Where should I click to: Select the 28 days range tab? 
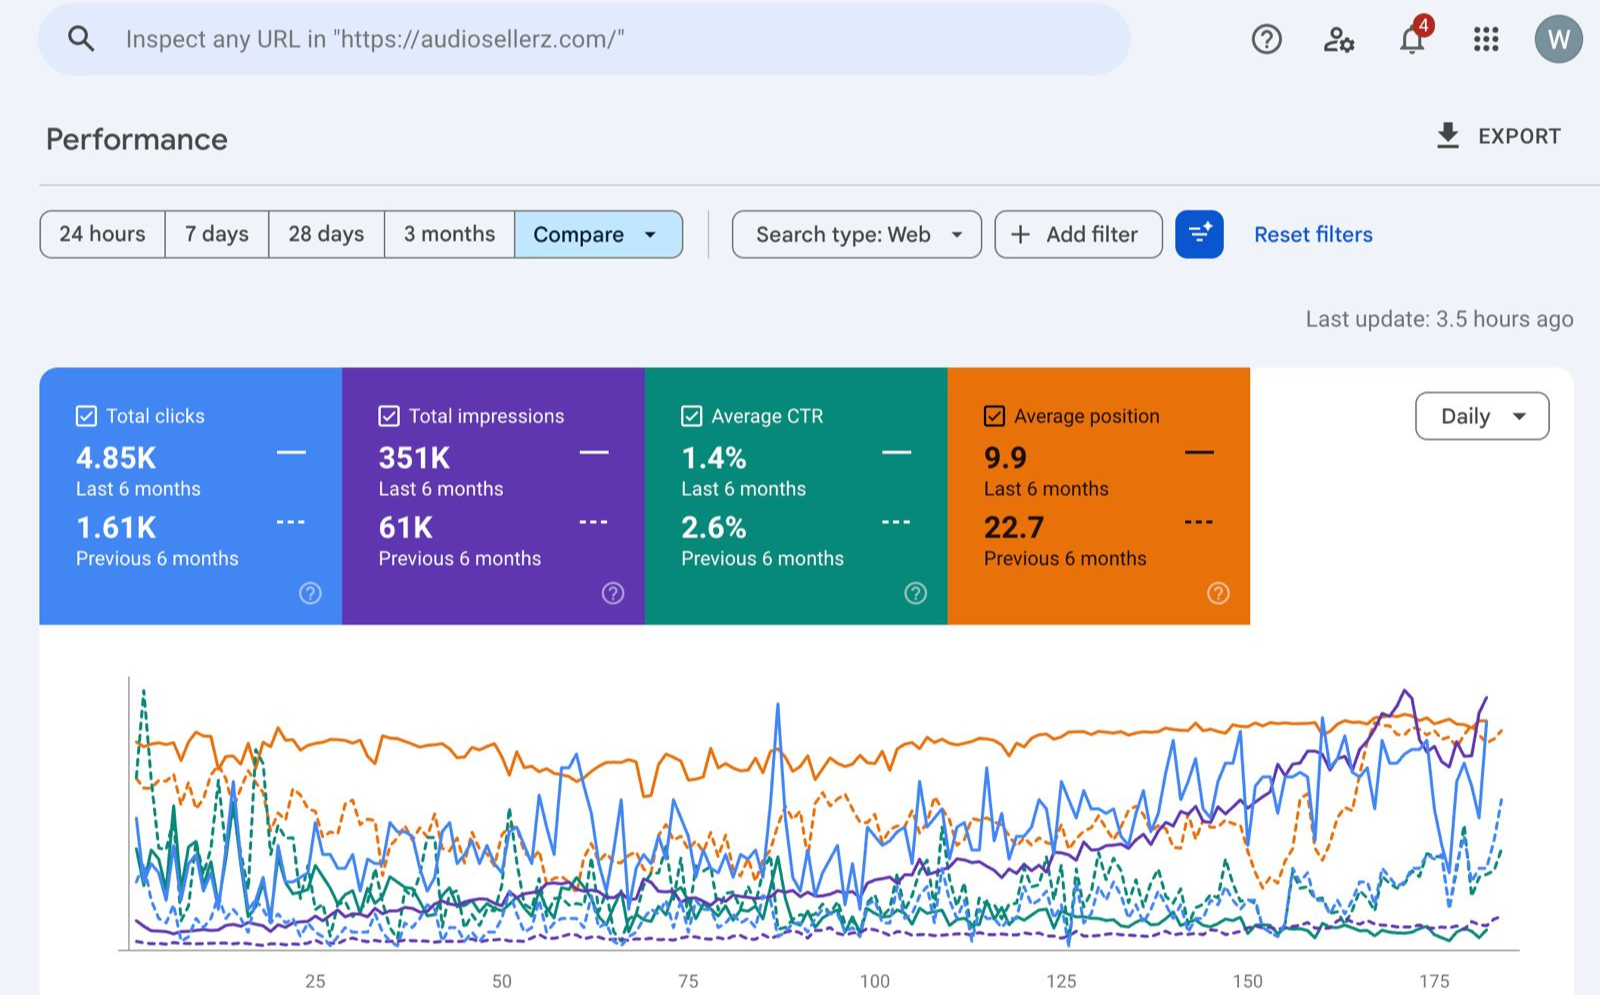point(326,234)
